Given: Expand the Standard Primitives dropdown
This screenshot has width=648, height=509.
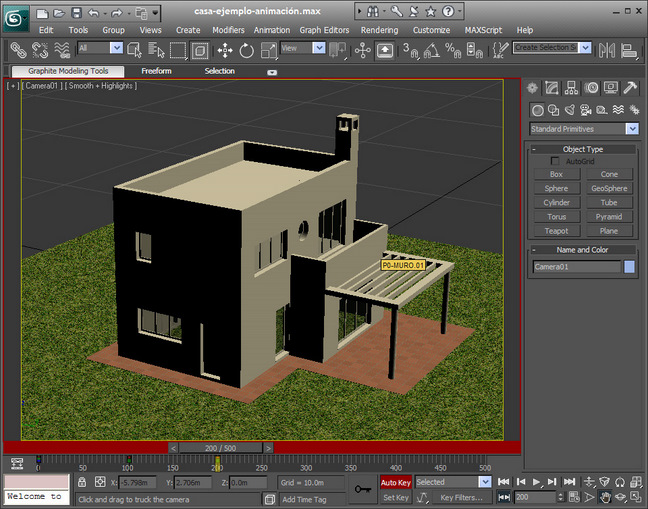Looking at the screenshot, I should pyautogui.click(x=632, y=129).
